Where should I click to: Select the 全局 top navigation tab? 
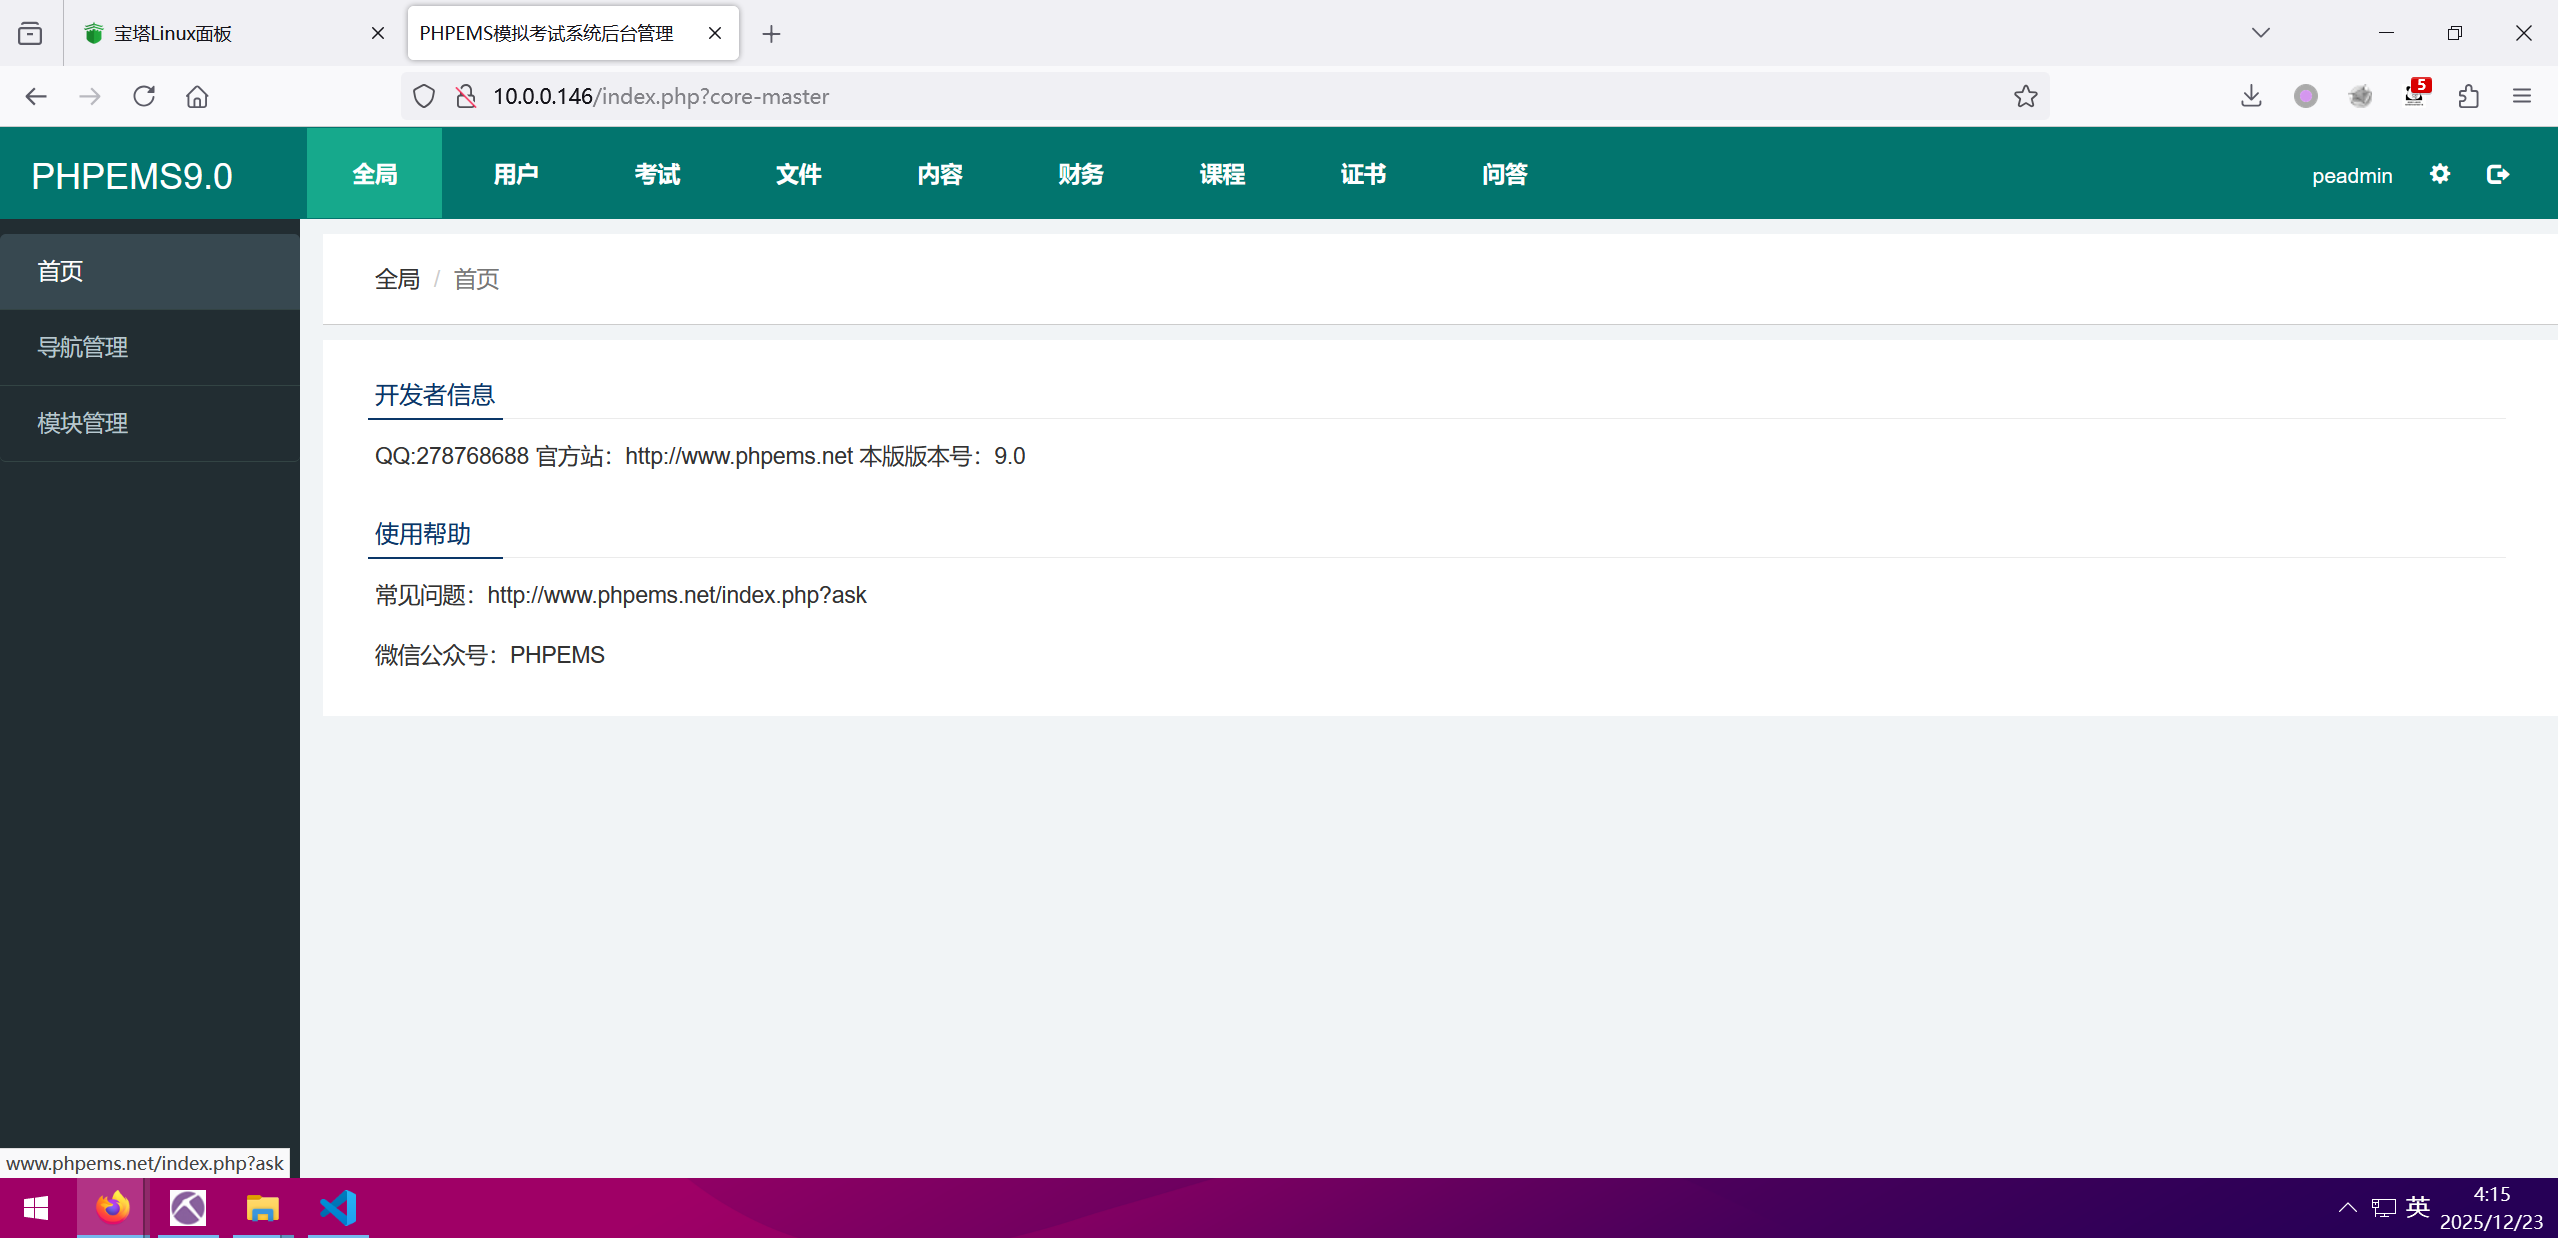[x=375, y=174]
